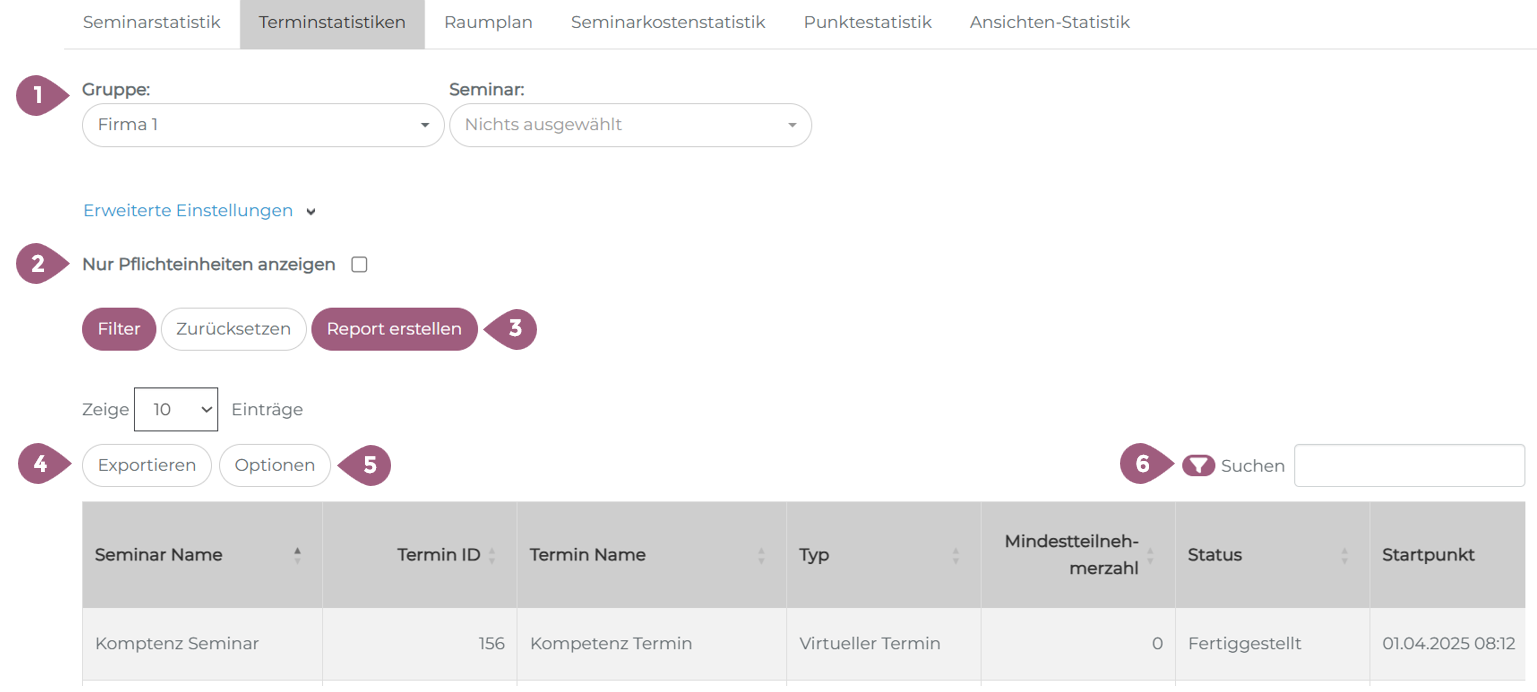Click the funnel filter icon beside Suchen
Image resolution: width=1537 pixels, height=692 pixels.
(1198, 465)
